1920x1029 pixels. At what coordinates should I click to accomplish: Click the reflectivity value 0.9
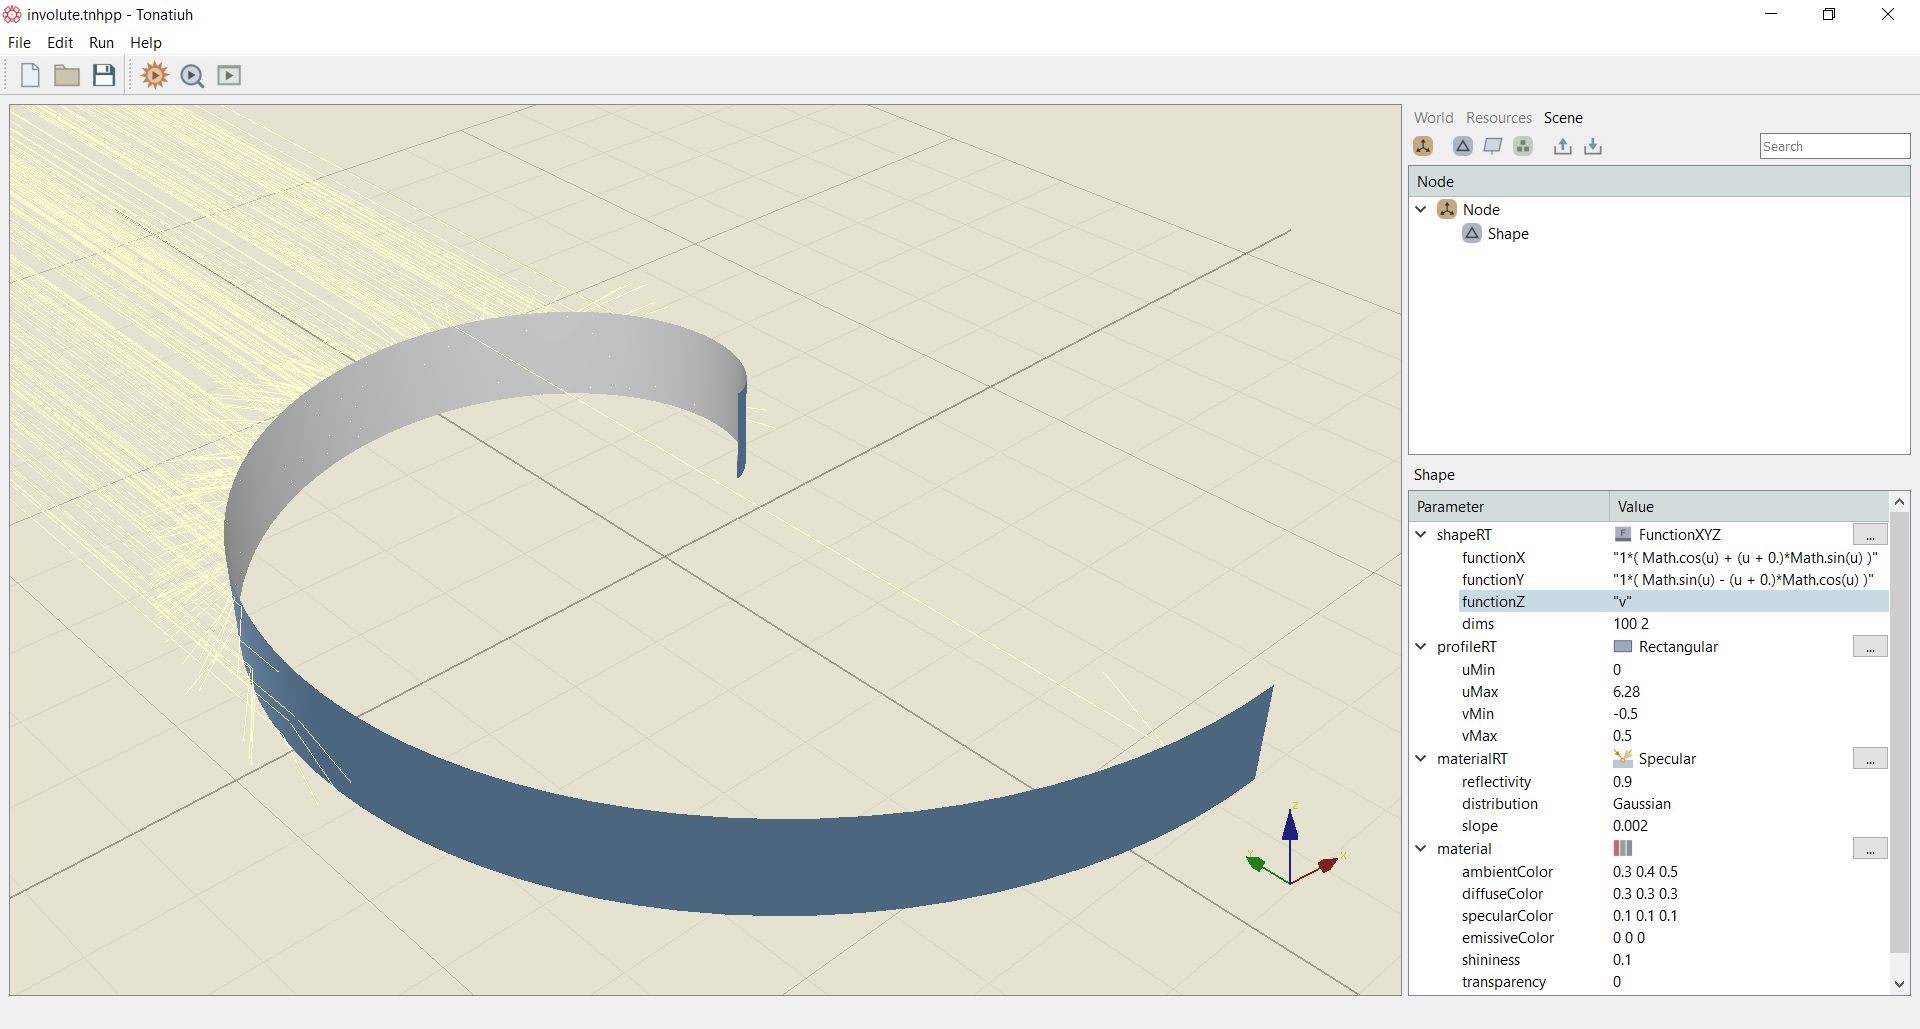point(1622,781)
